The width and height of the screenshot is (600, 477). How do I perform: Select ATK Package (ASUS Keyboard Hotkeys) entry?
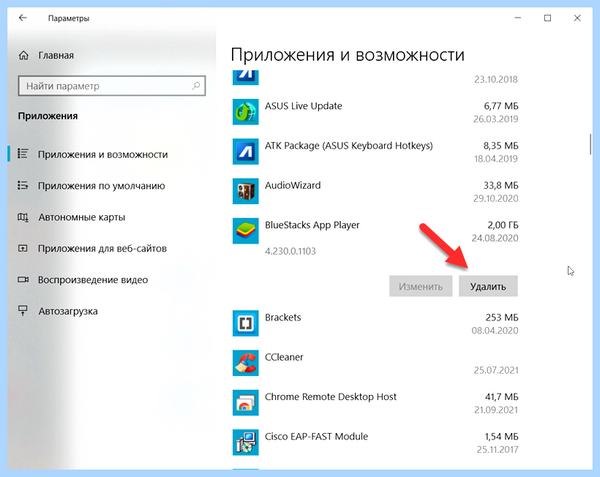(349, 146)
